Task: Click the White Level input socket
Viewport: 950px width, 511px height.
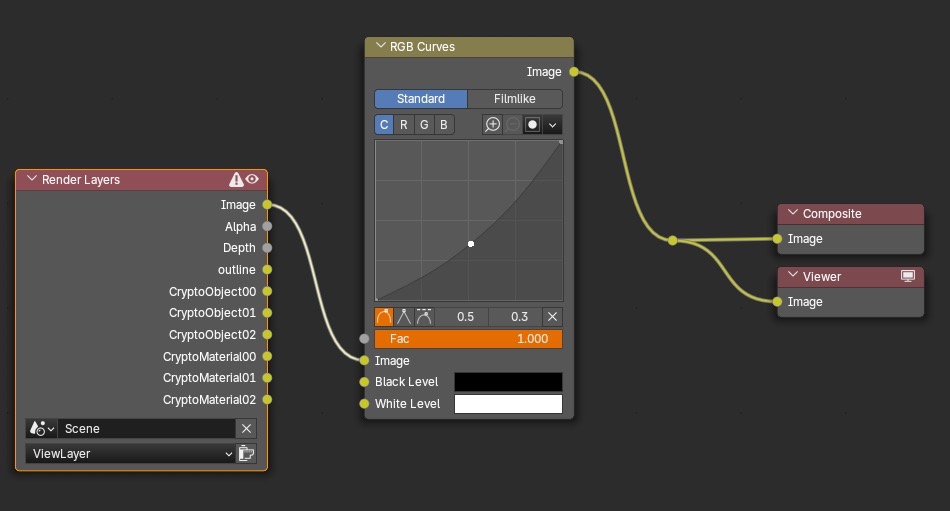Action: [x=364, y=404]
